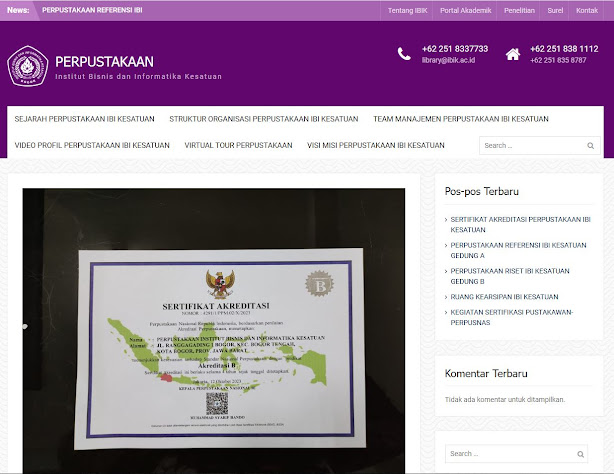Click phone number +62 251 838 1112

564,49
